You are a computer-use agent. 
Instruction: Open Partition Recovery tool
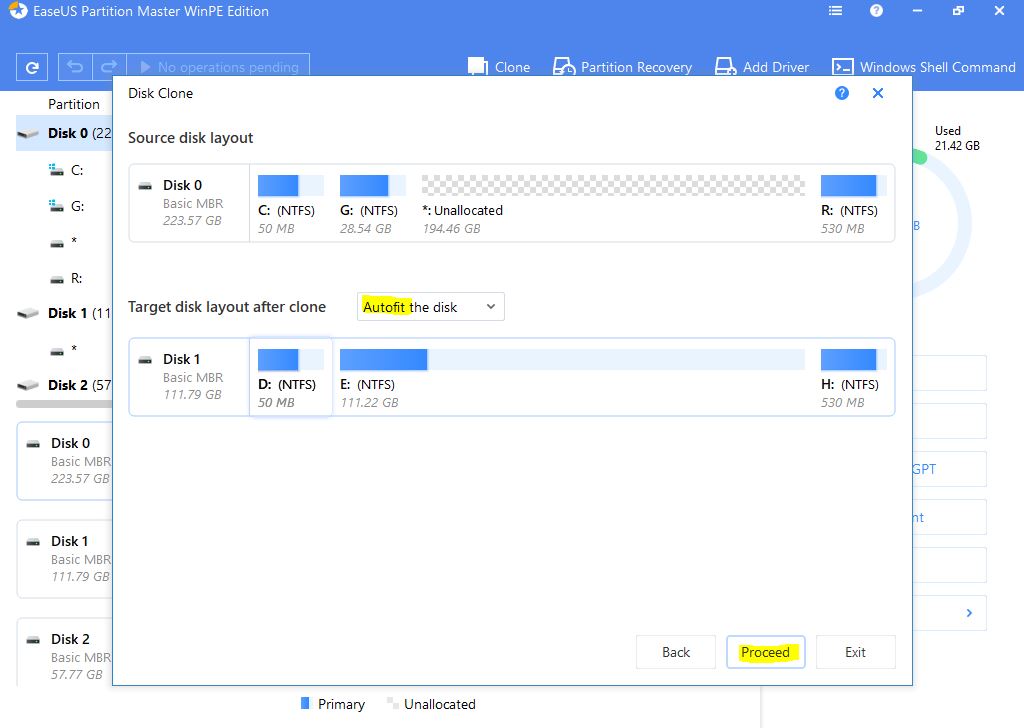622,67
